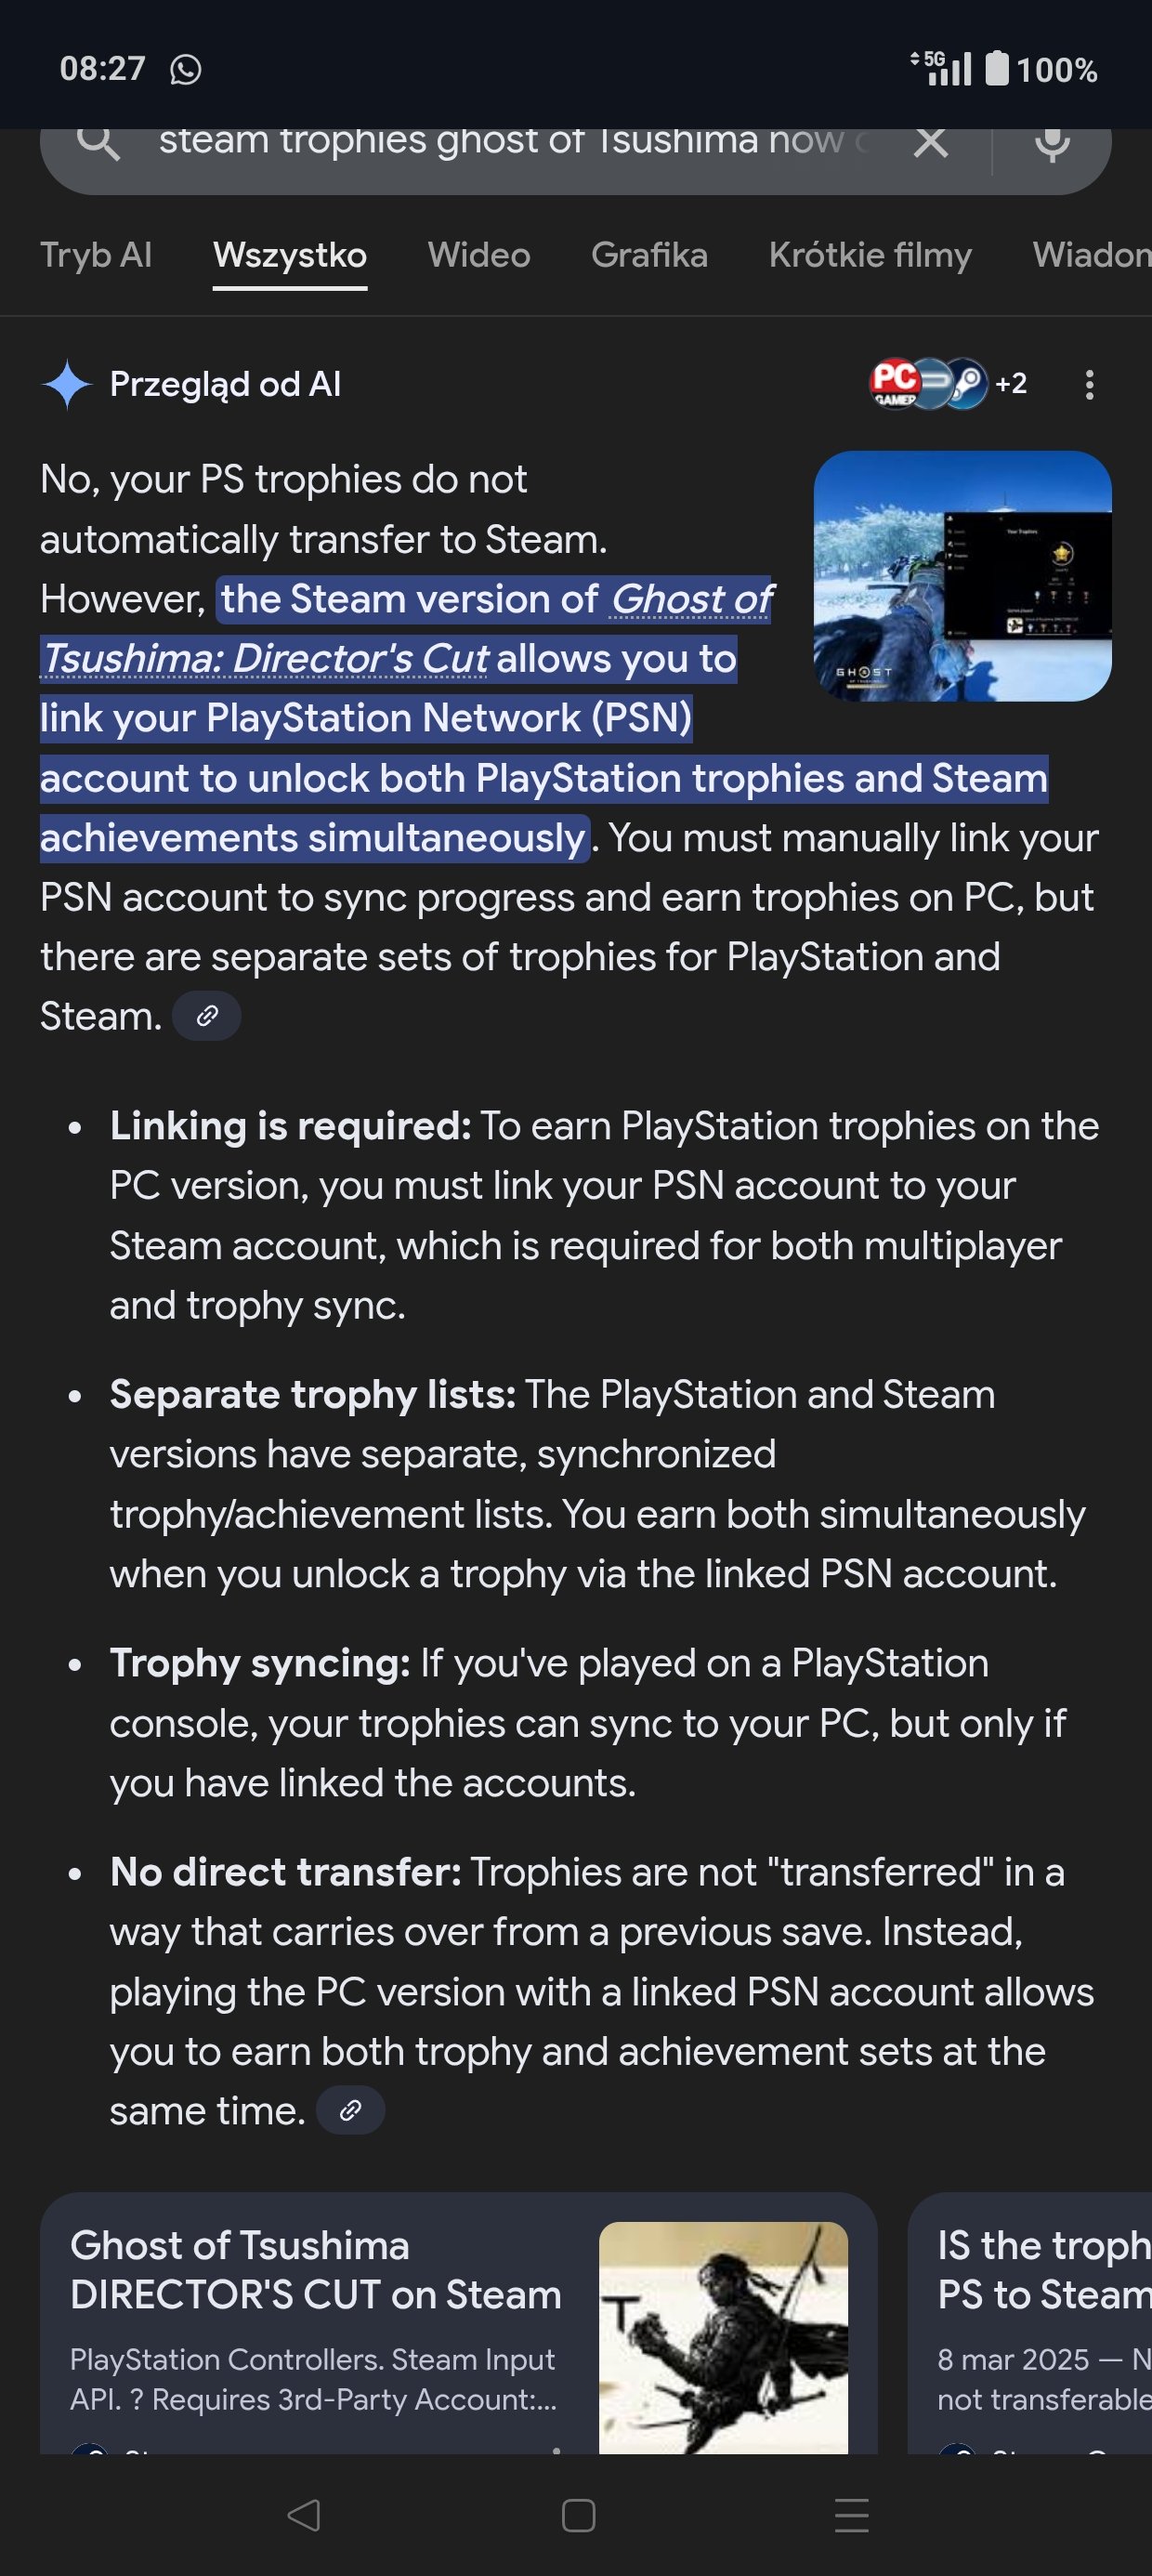Tap the search query text field
This screenshot has height=2576, width=1152.
(510, 141)
